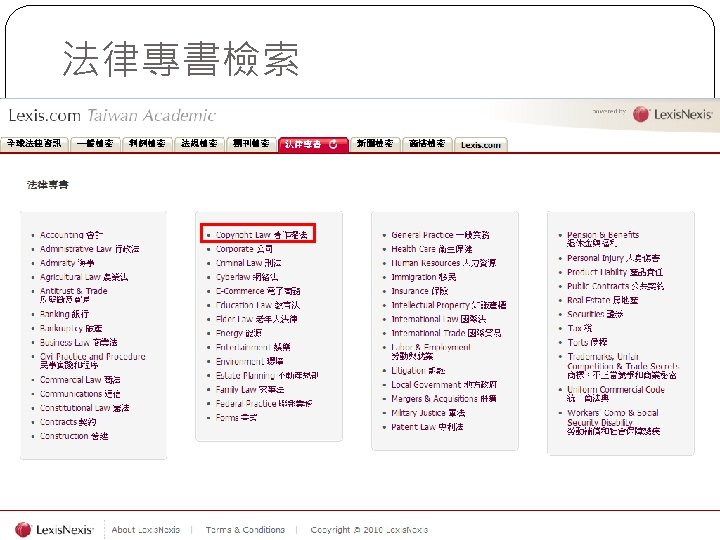Click the Construction link
This screenshot has height=540, width=720.
tap(74, 436)
